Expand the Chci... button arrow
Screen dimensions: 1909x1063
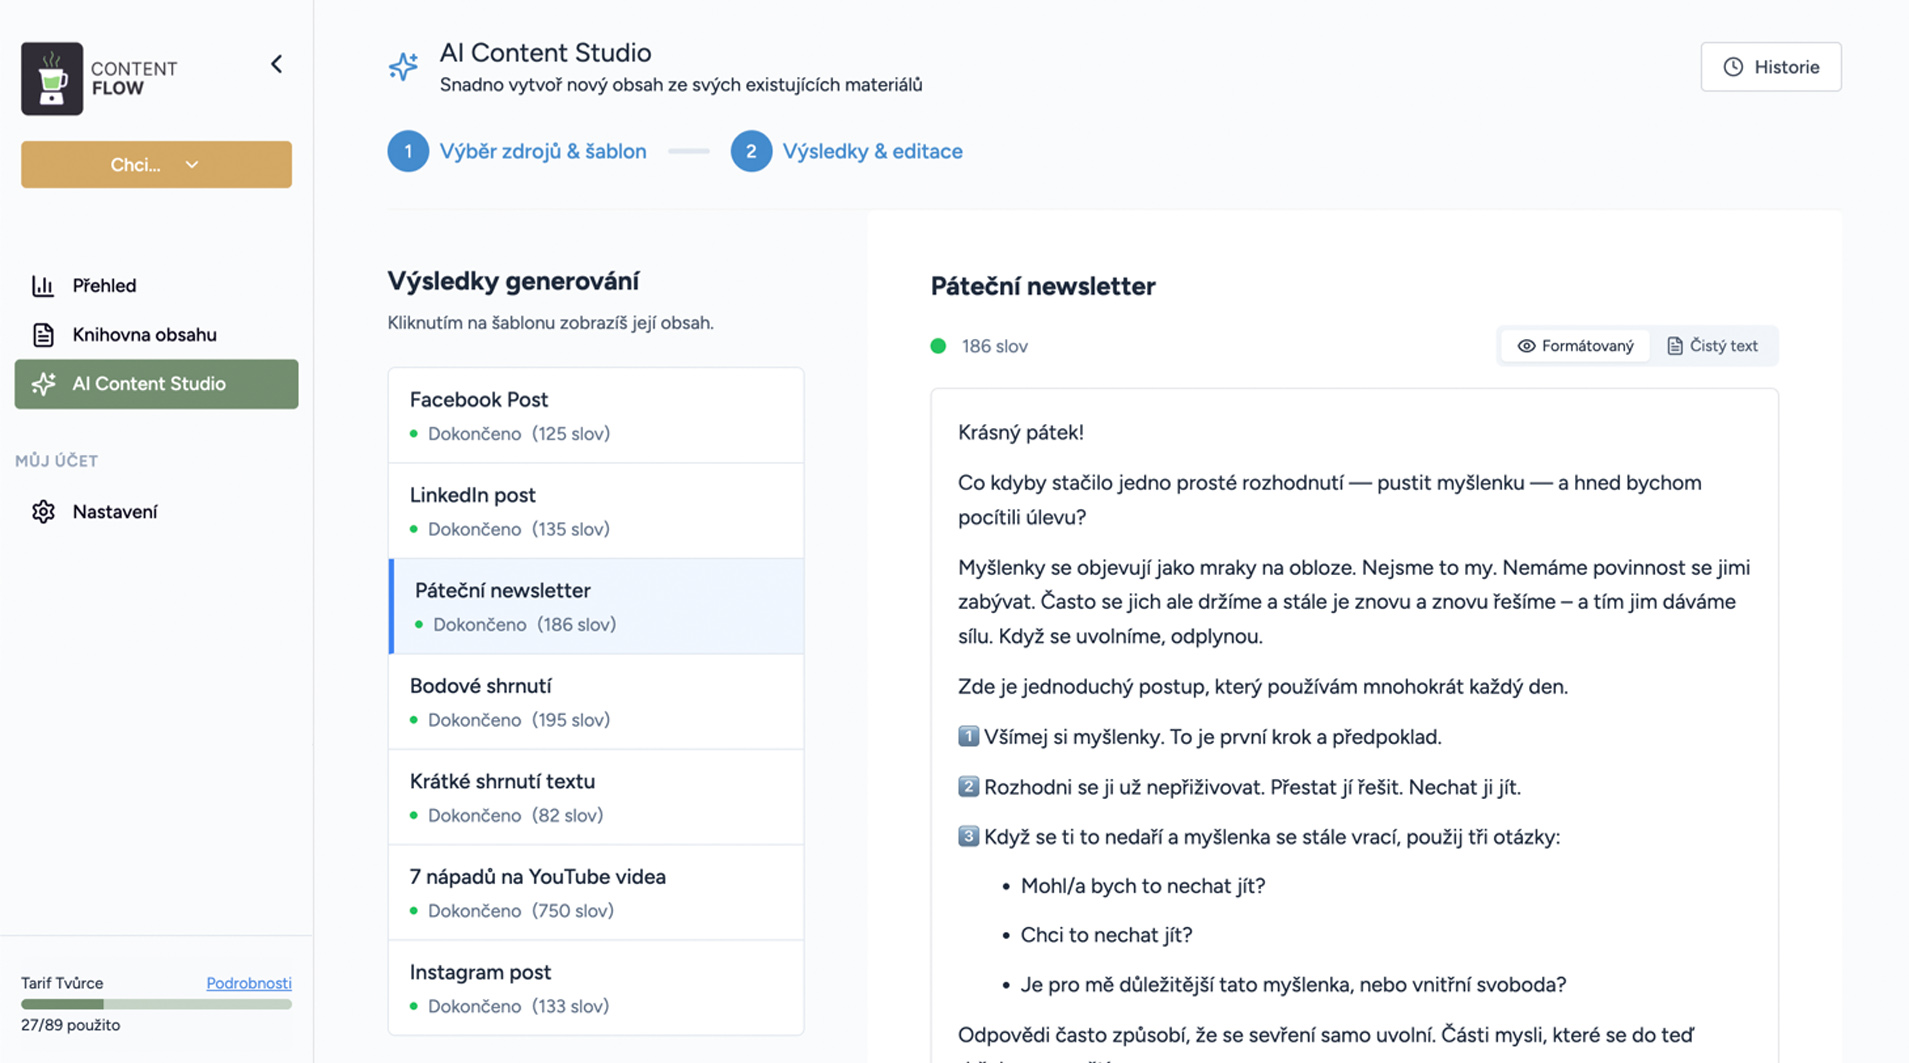pos(193,164)
